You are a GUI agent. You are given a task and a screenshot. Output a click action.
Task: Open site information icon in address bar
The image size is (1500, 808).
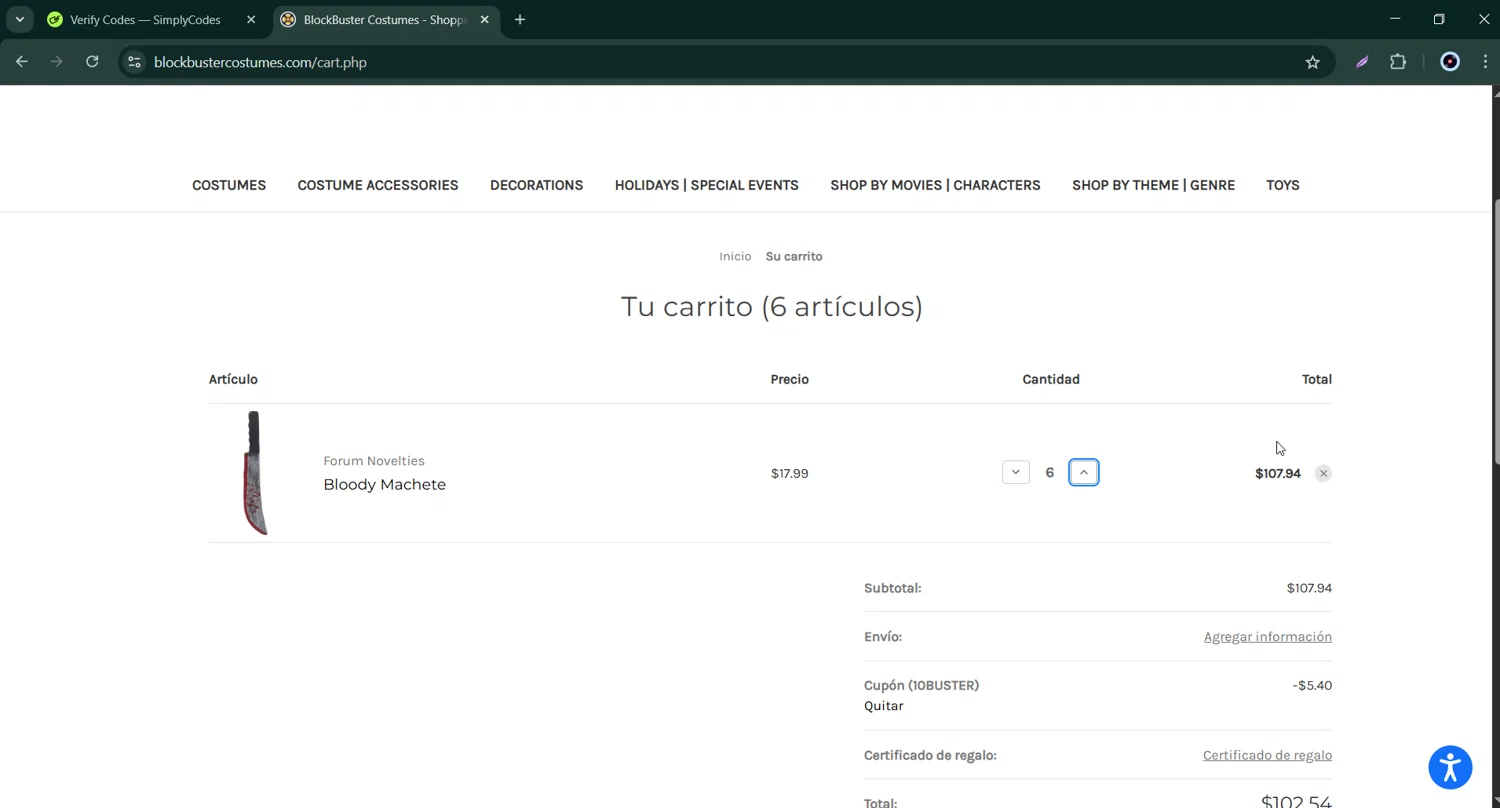(x=134, y=62)
